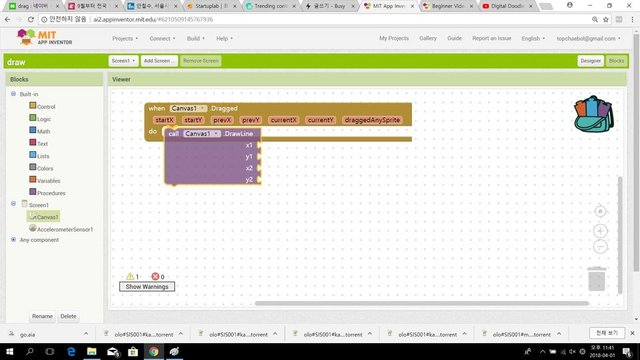This screenshot has height=360, width=640.
Task: Open the Guide link
Action: tap(454, 38)
